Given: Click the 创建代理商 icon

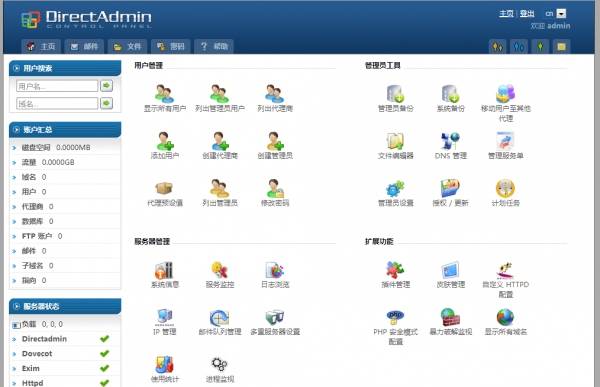Looking at the screenshot, I should [220, 141].
